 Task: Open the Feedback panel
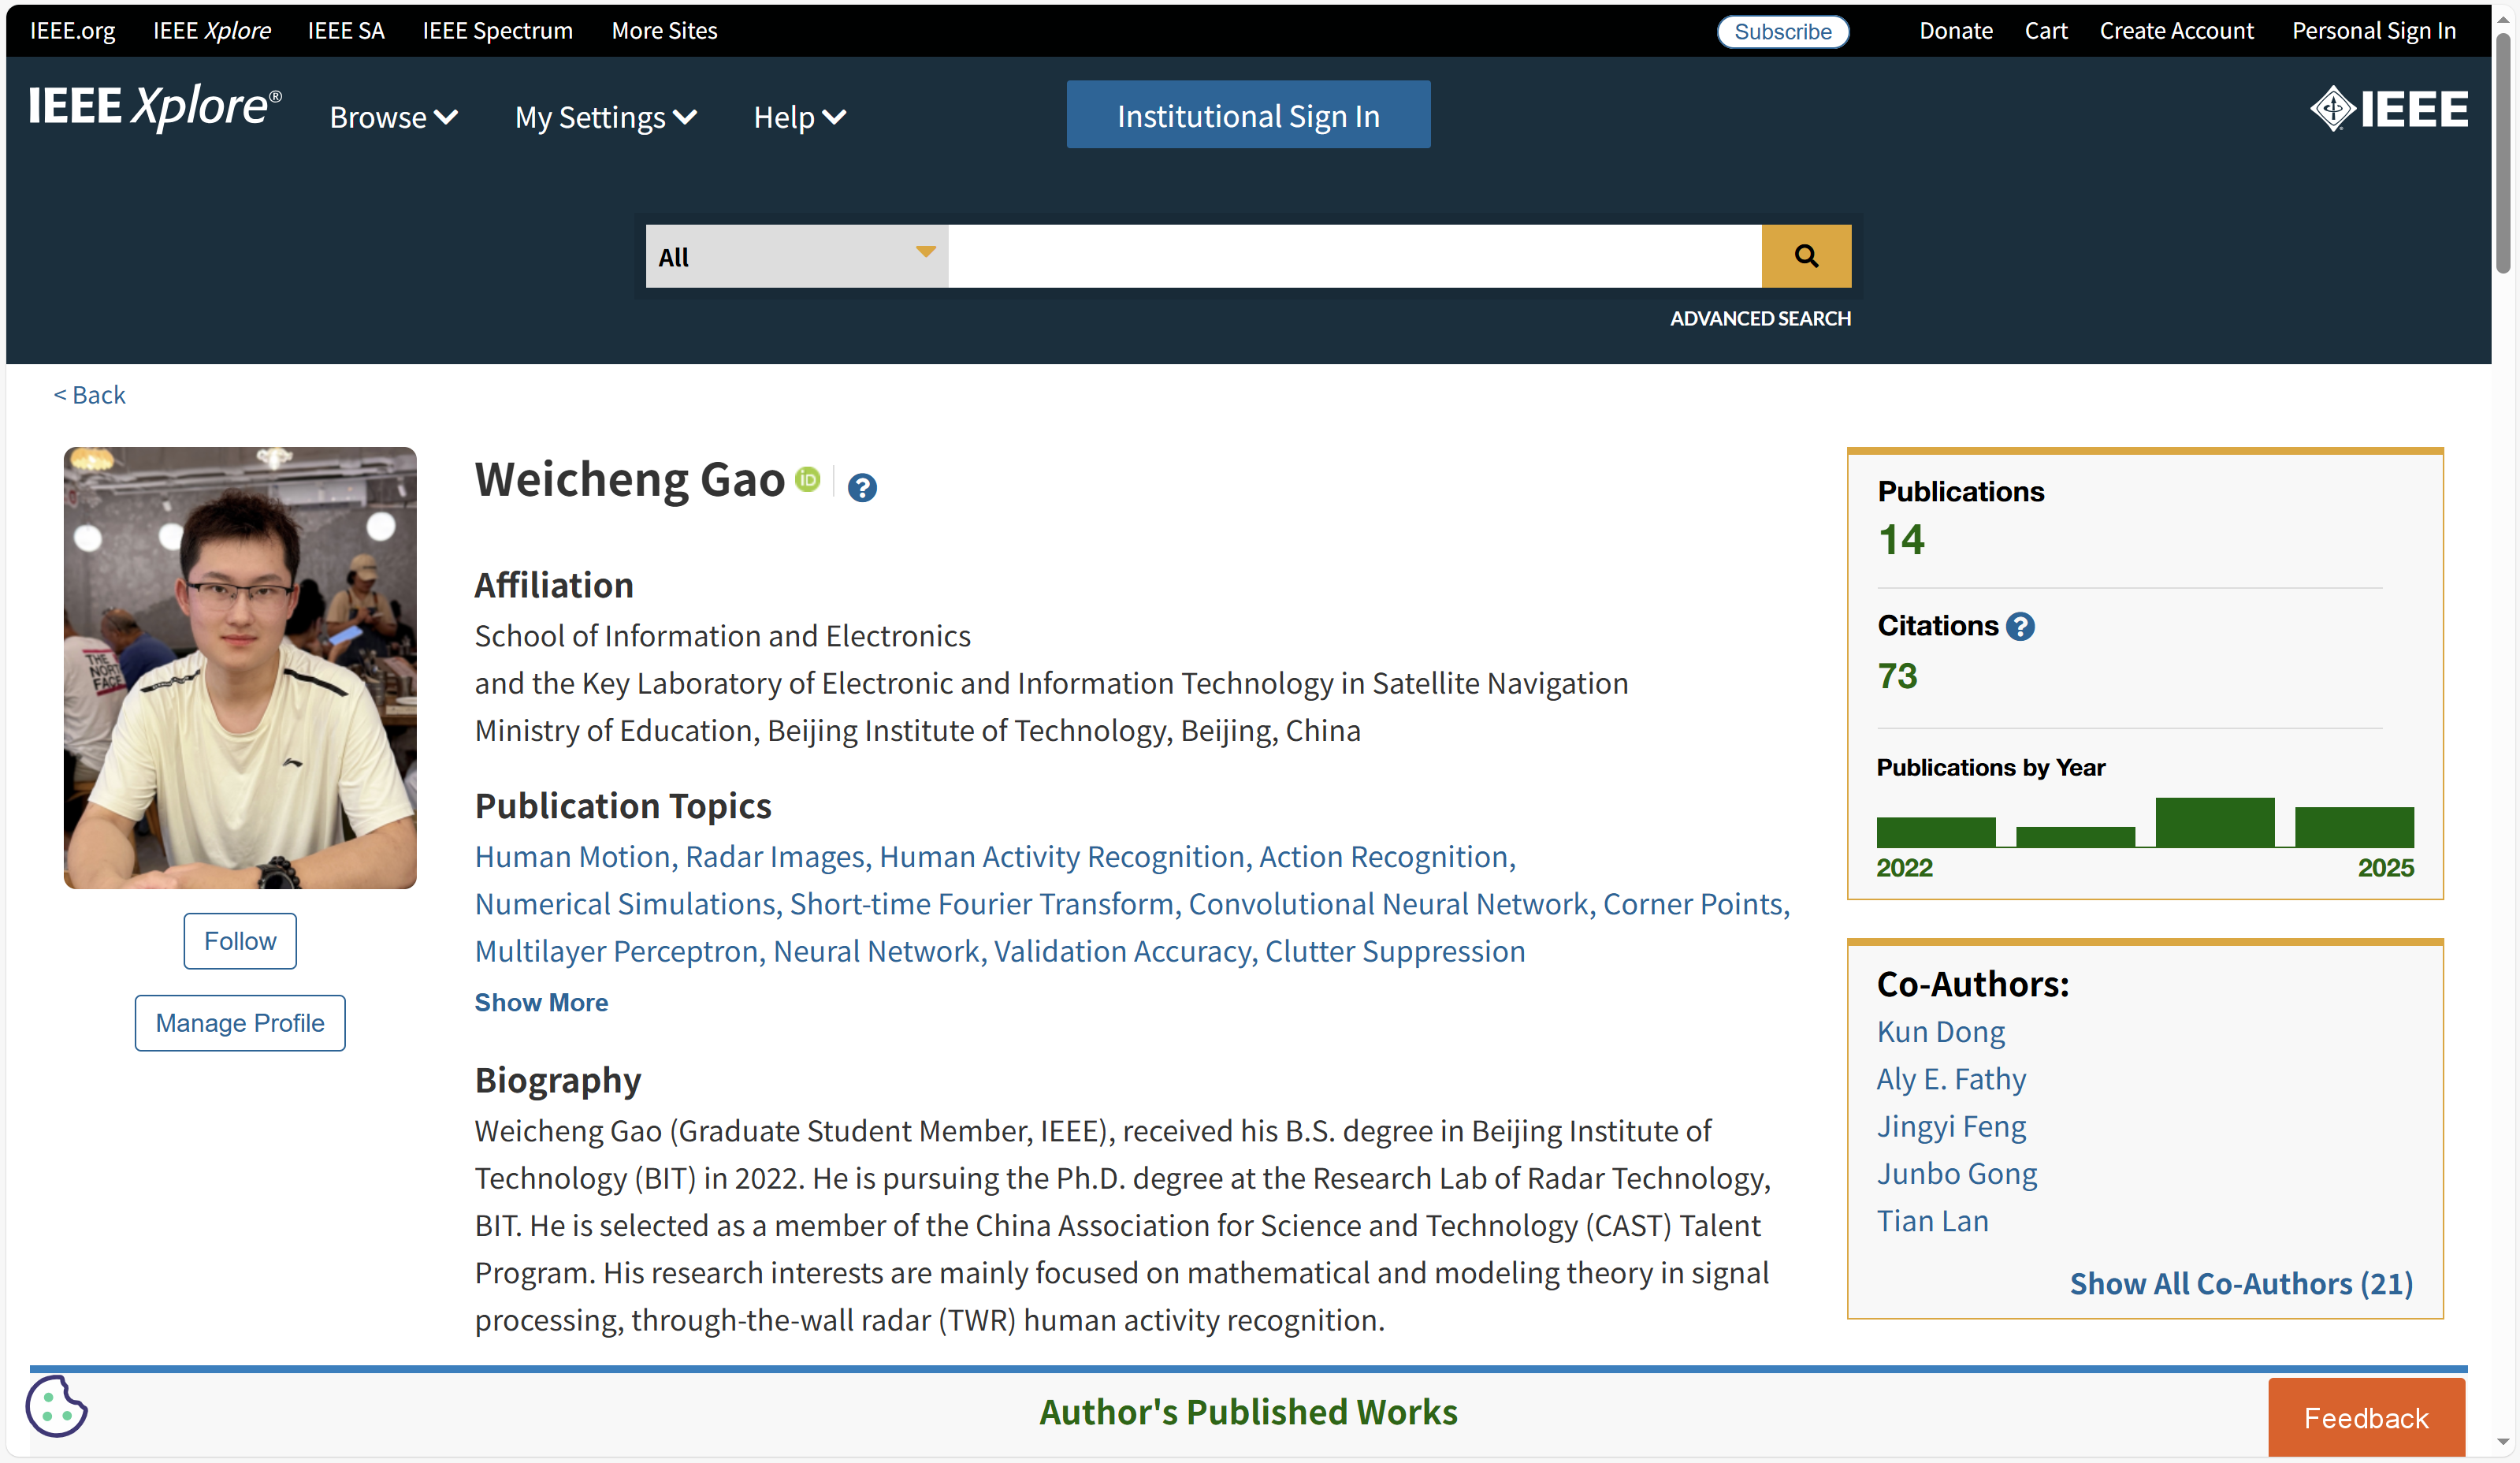coord(2366,1417)
